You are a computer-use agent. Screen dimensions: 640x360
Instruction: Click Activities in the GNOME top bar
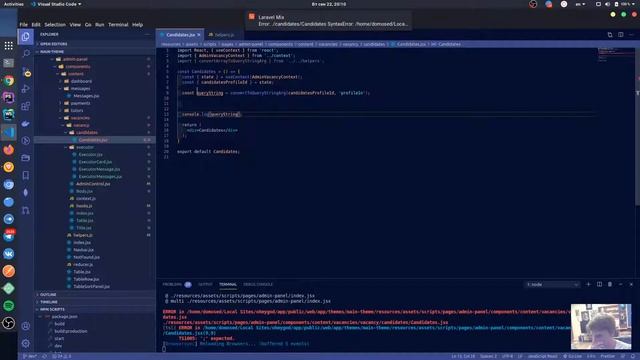pos(13,4)
